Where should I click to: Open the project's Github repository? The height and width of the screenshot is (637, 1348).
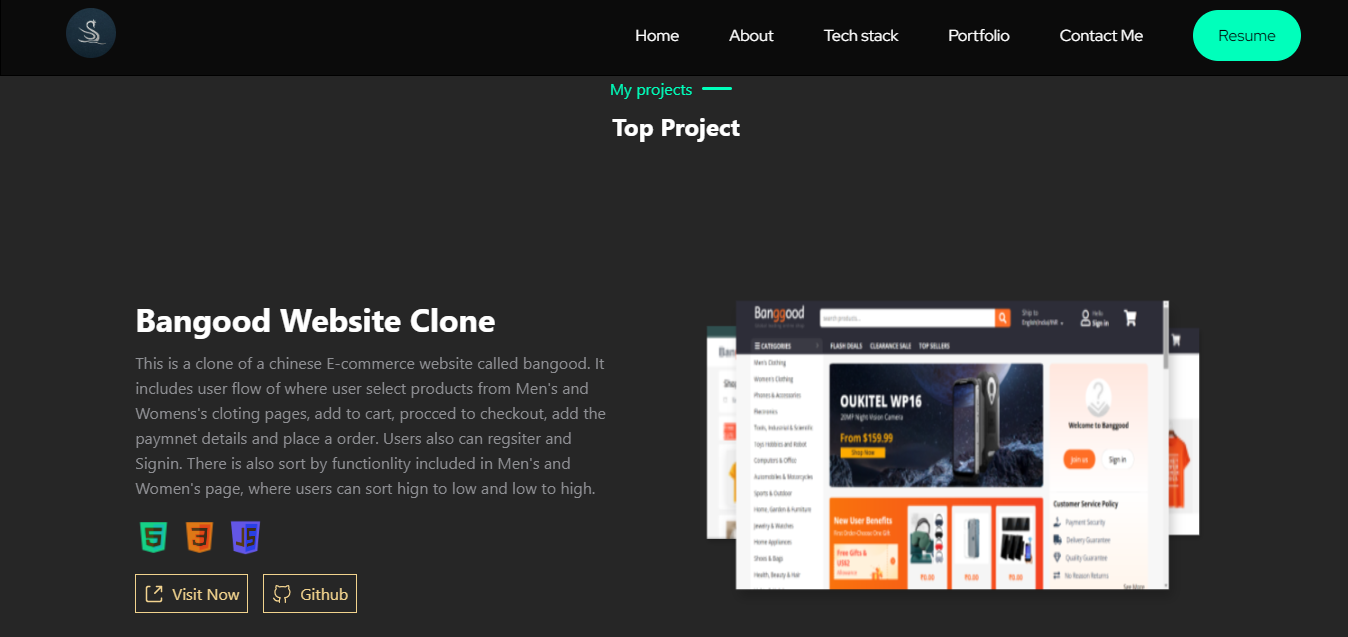pyautogui.click(x=310, y=593)
